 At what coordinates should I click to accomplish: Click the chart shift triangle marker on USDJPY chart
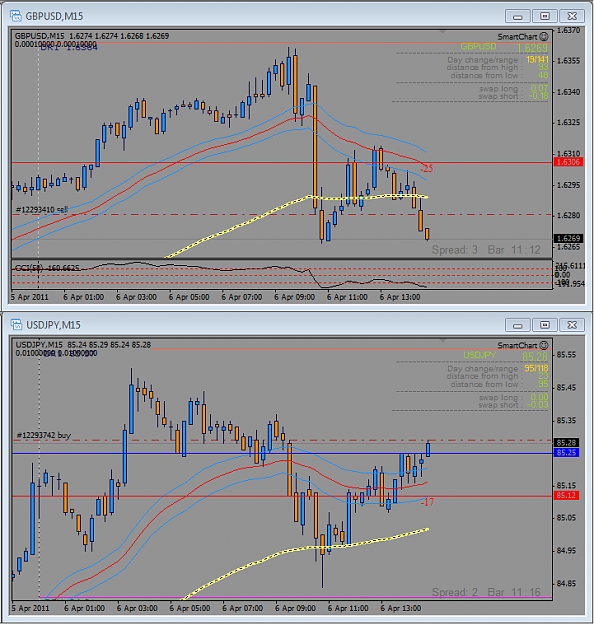click(x=443, y=341)
